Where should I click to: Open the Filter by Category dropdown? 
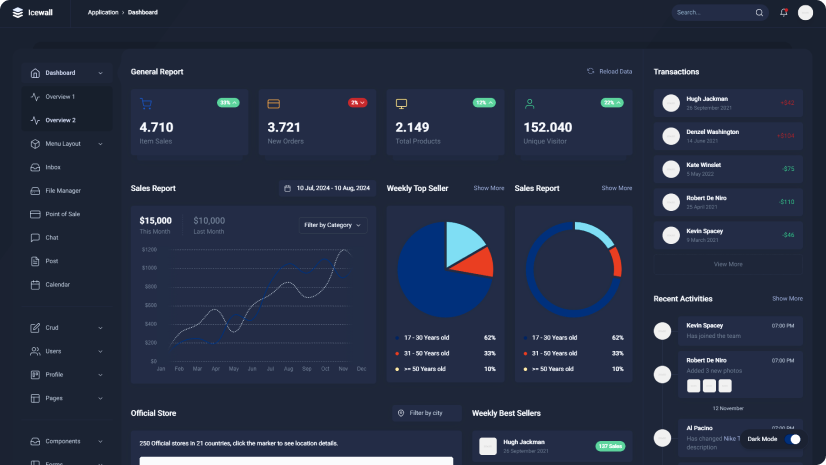pos(333,225)
